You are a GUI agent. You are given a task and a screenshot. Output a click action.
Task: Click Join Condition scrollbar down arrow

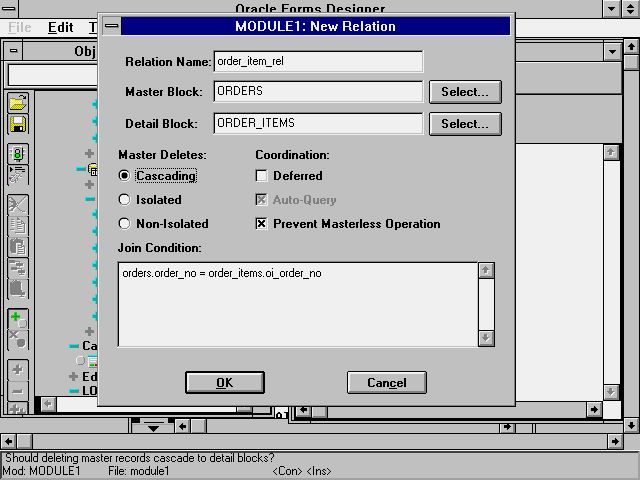point(486,338)
